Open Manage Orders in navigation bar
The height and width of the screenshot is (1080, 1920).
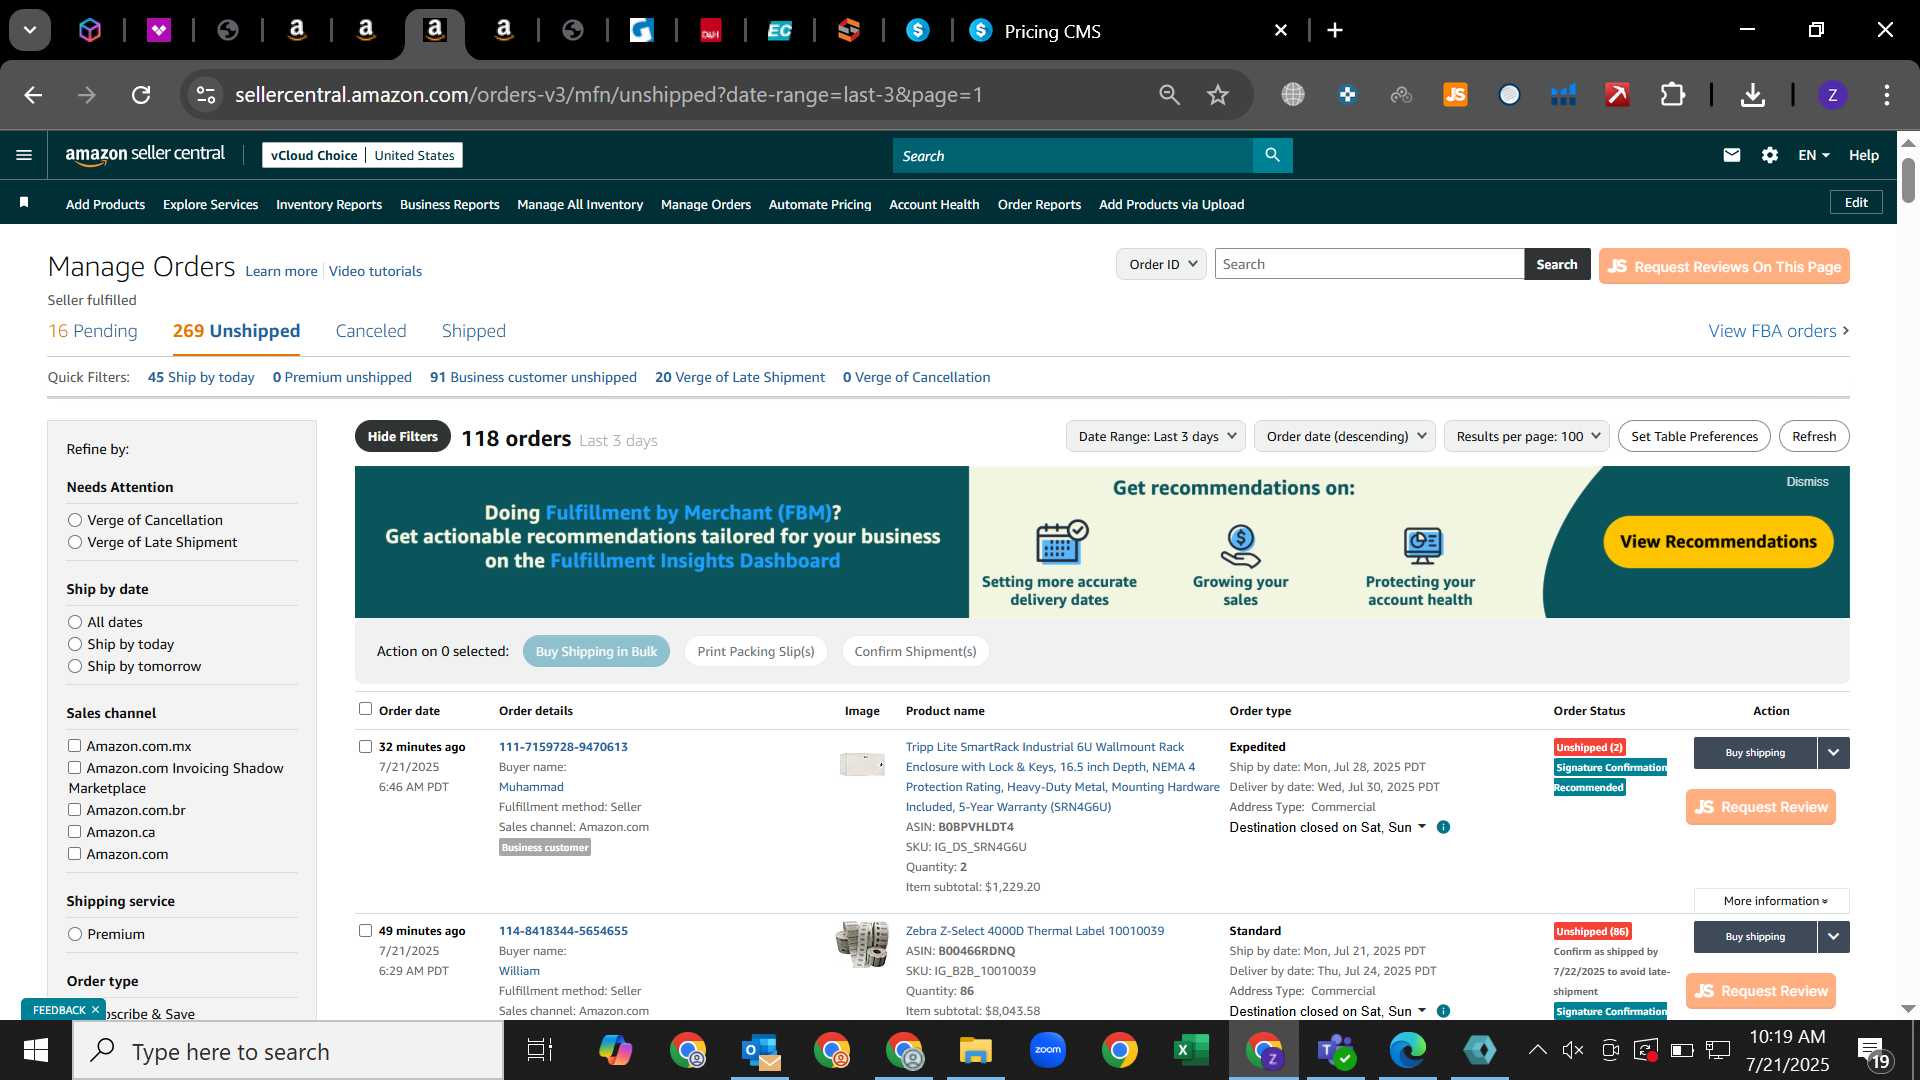point(706,204)
